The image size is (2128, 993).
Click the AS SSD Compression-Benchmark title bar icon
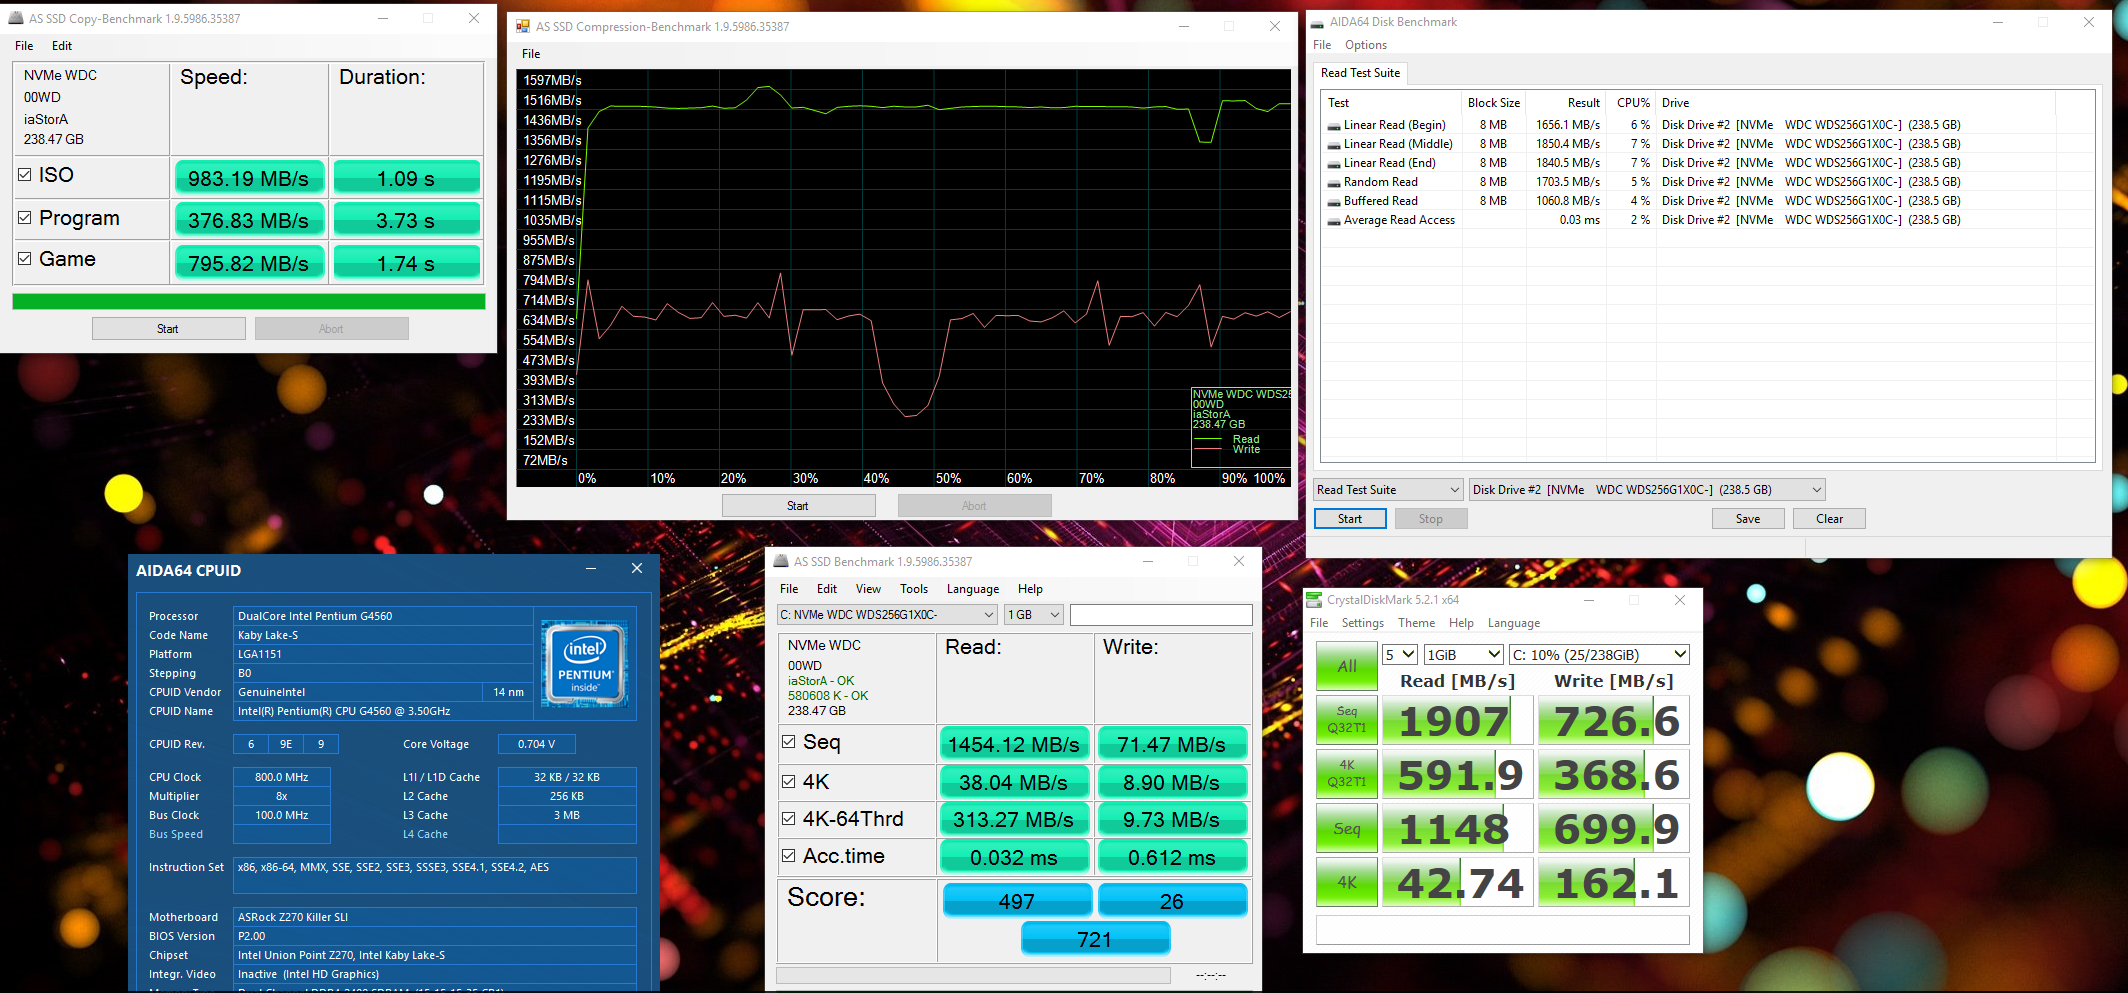pos(523,26)
